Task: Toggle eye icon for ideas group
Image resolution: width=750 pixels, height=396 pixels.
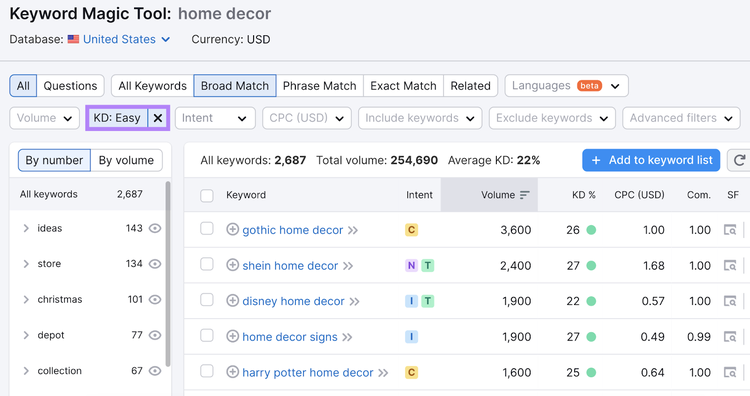Action: click(154, 228)
